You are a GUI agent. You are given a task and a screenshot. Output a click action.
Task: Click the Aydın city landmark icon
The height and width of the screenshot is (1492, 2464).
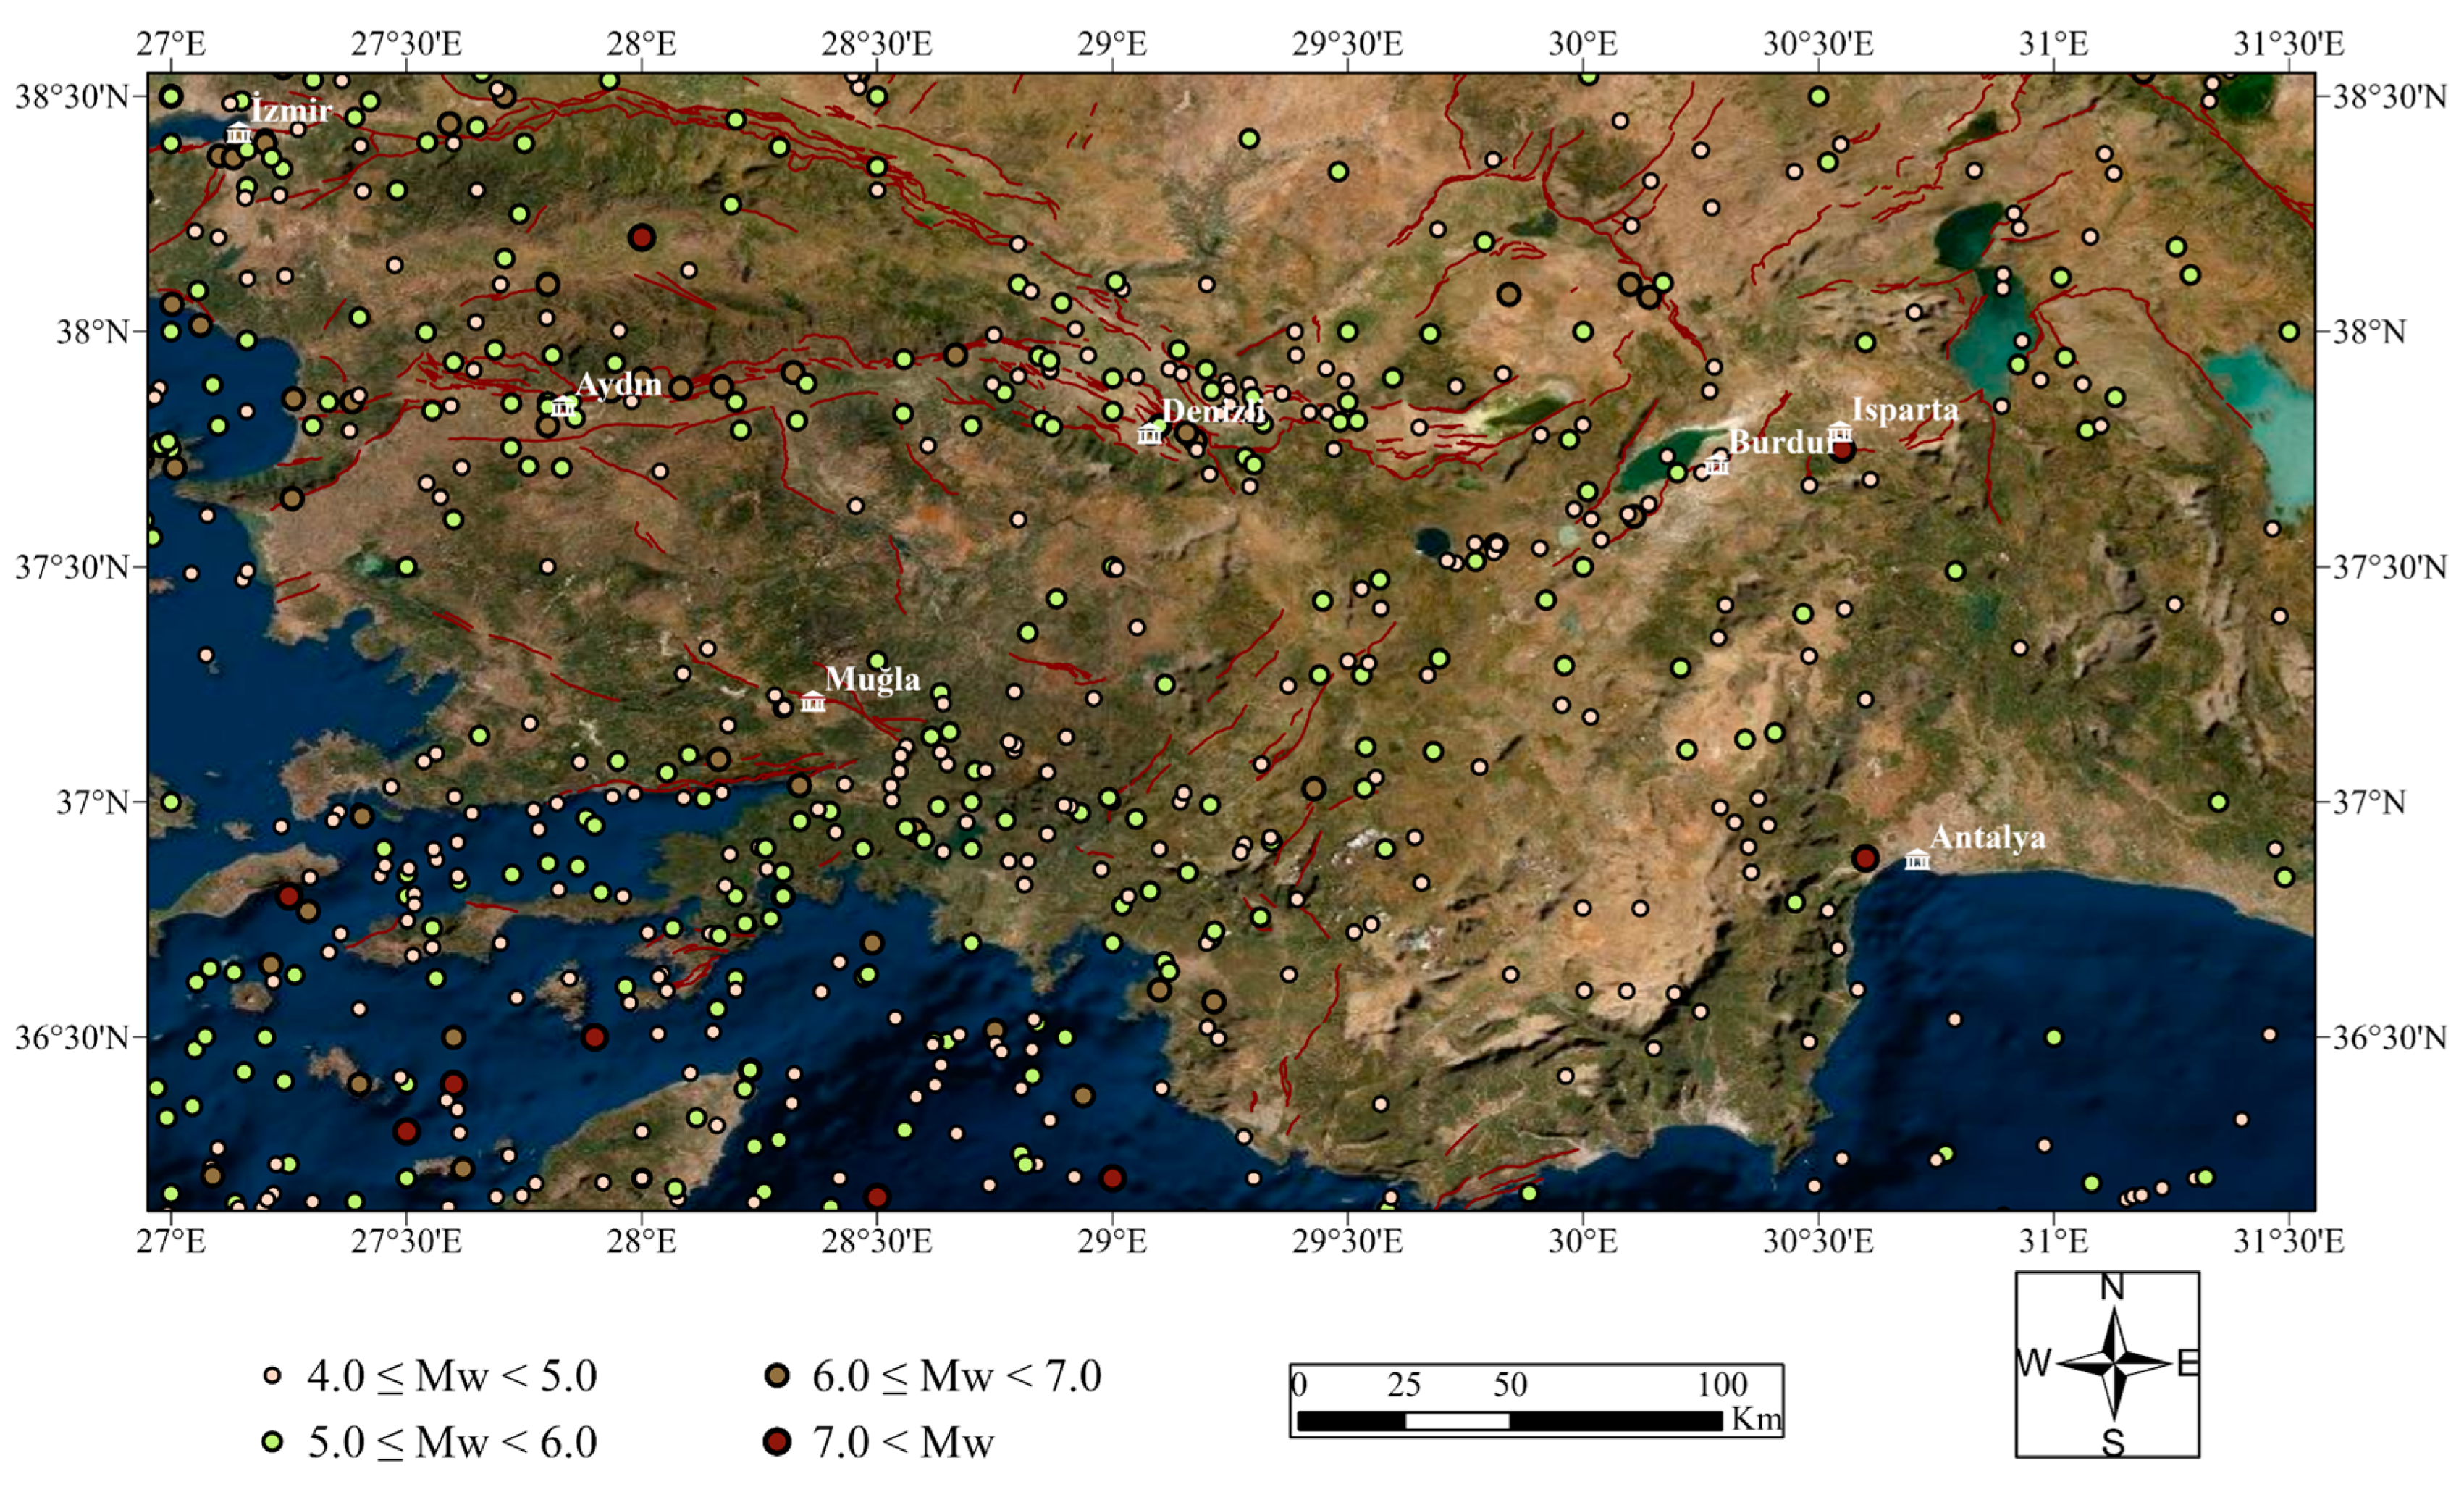click(x=563, y=406)
